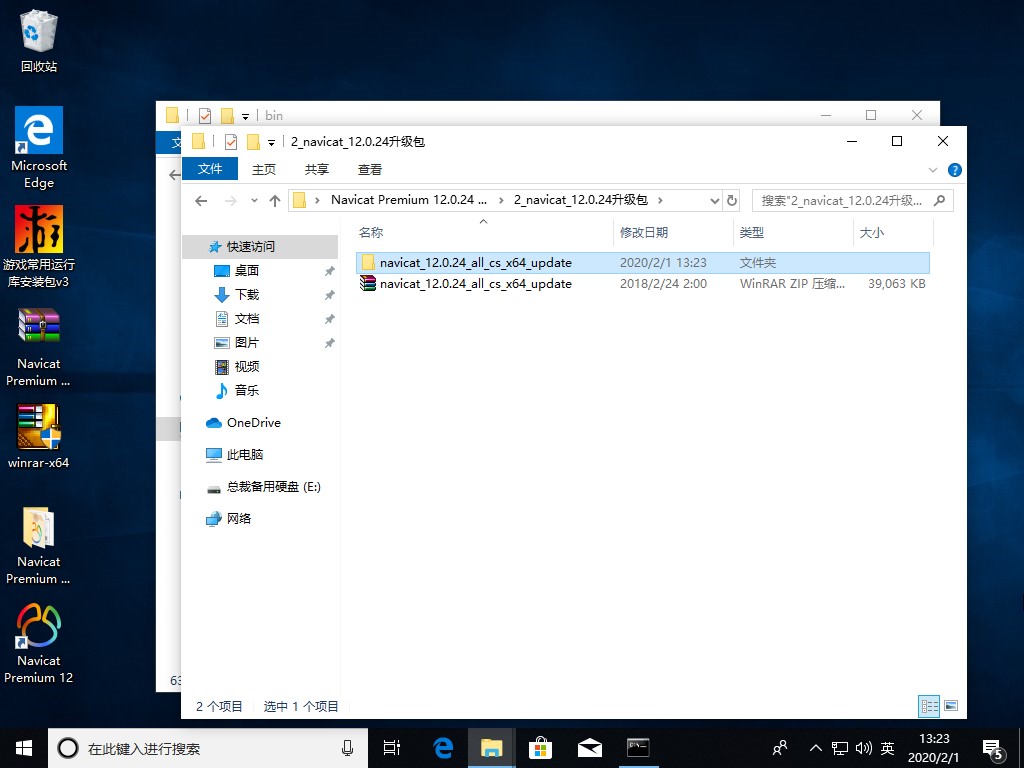This screenshot has width=1024, height=768.
Task: Click the bin window title bar behind
Action: coord(547,114)
